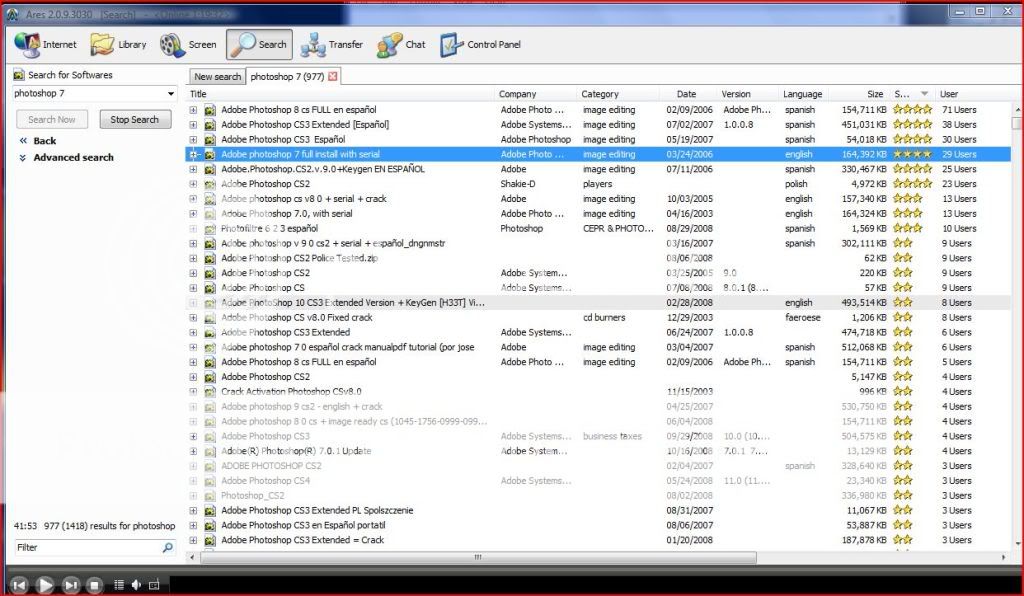
Task: Skip to next track in player bar
Action: (x=71, y=585)
